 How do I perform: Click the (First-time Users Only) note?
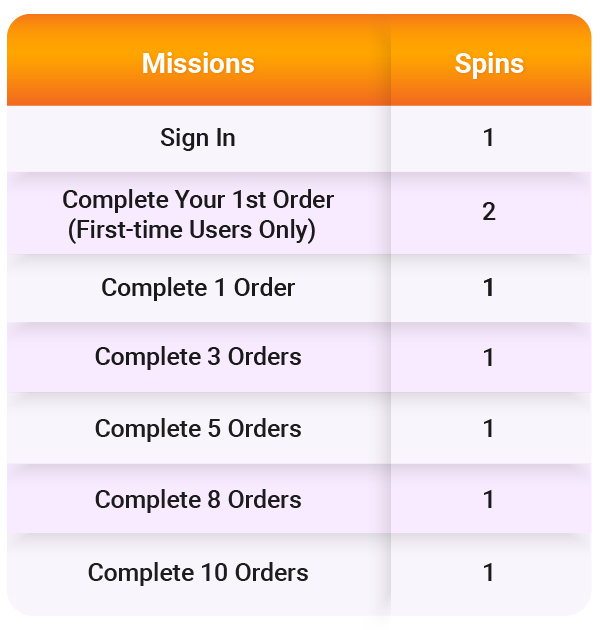(192, 230)
